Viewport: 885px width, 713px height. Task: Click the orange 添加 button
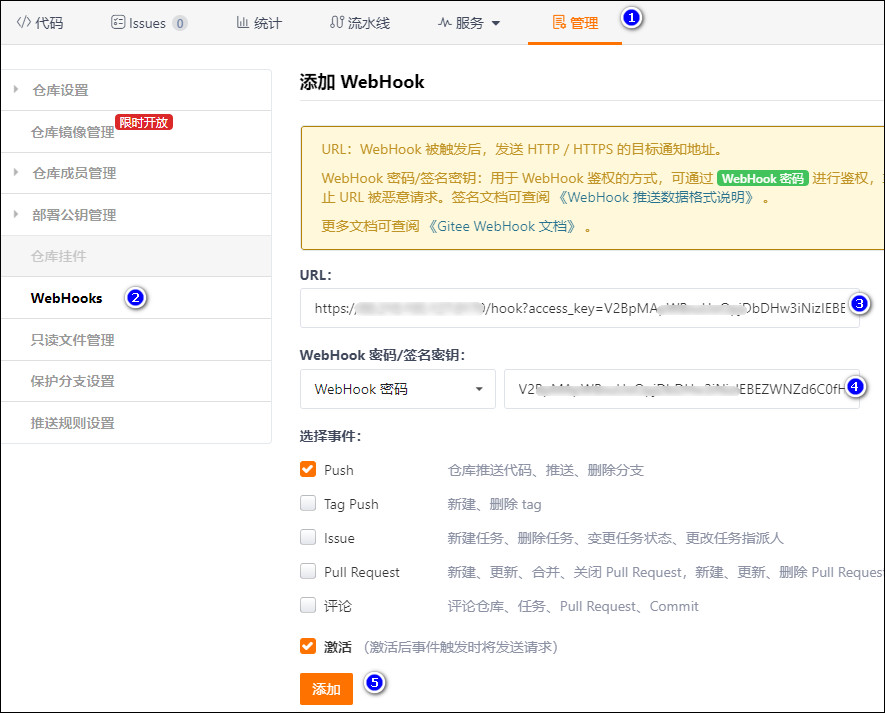(326, 689)
